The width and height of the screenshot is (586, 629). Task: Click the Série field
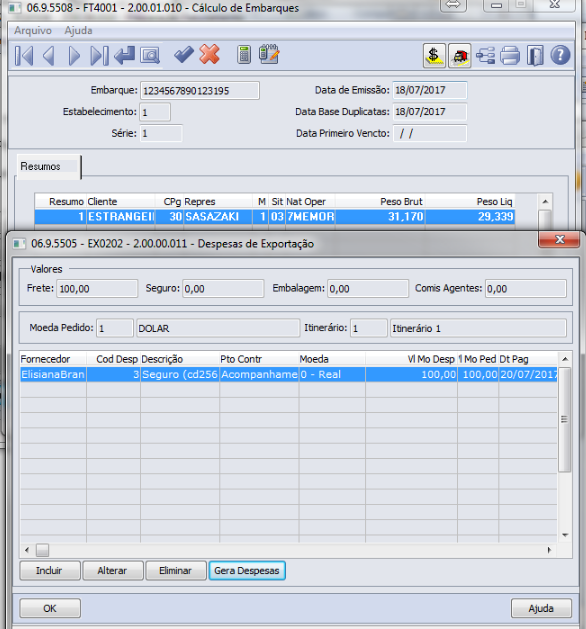click(x=161, y=133)
